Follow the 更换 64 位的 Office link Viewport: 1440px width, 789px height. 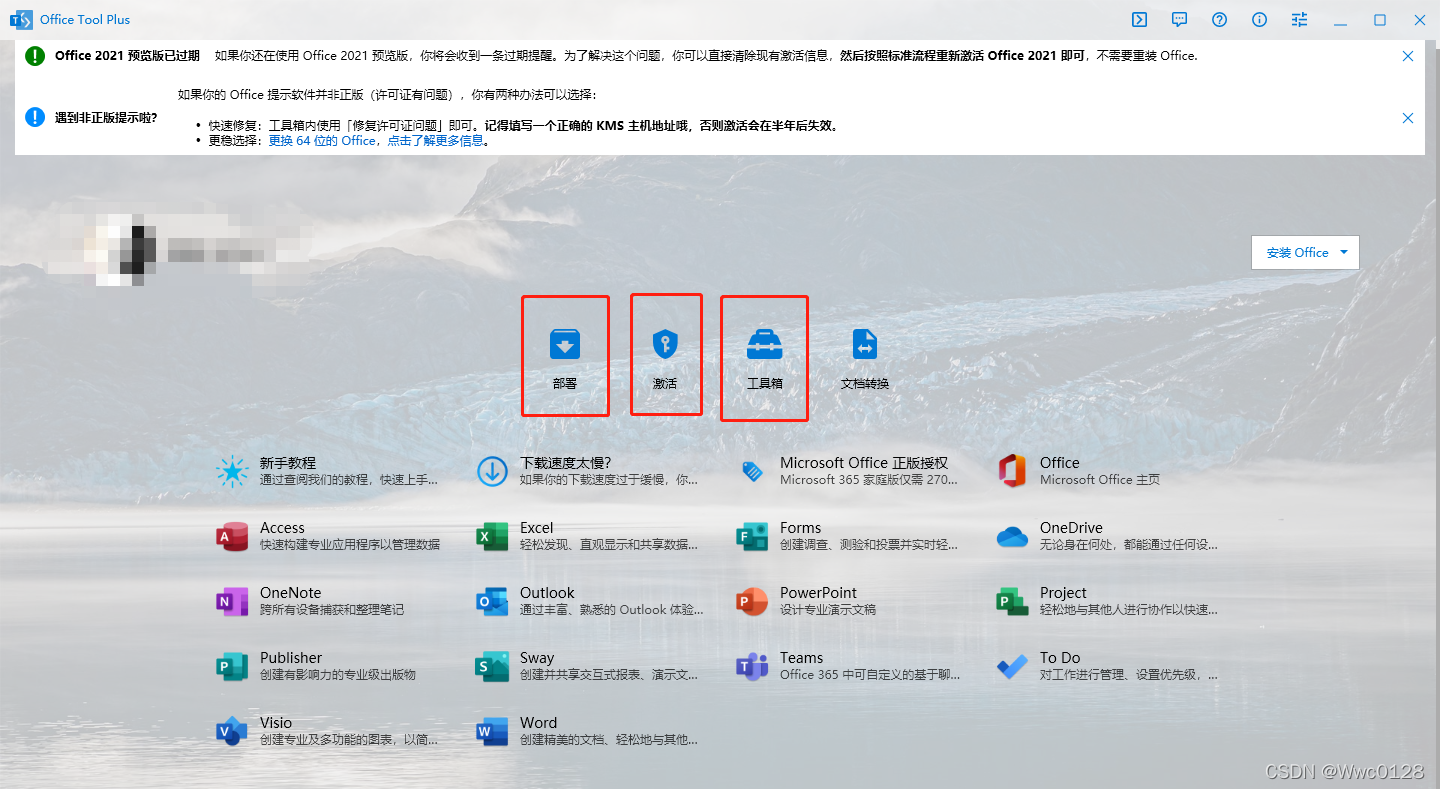(x=322, y=141)
